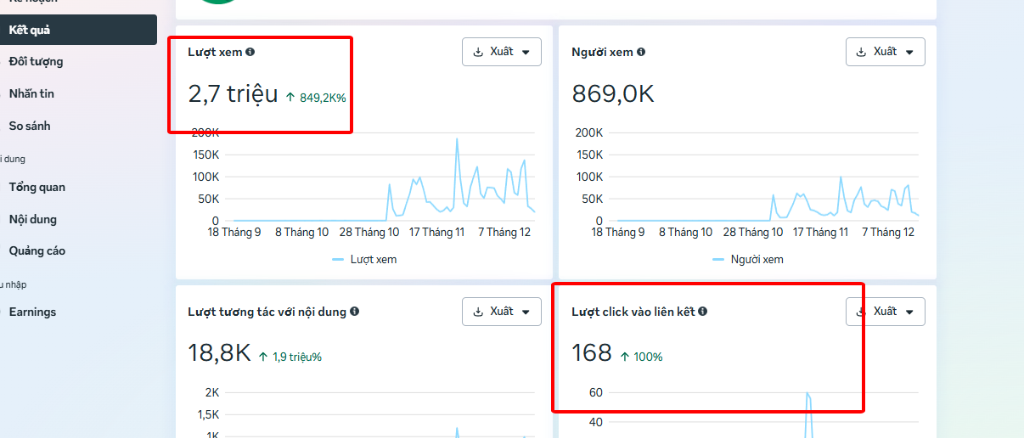Expand Xuất dropdown arrow in Lượt xem card
The width and height of the screenshot is (1024, 438).
coord(526,52)
